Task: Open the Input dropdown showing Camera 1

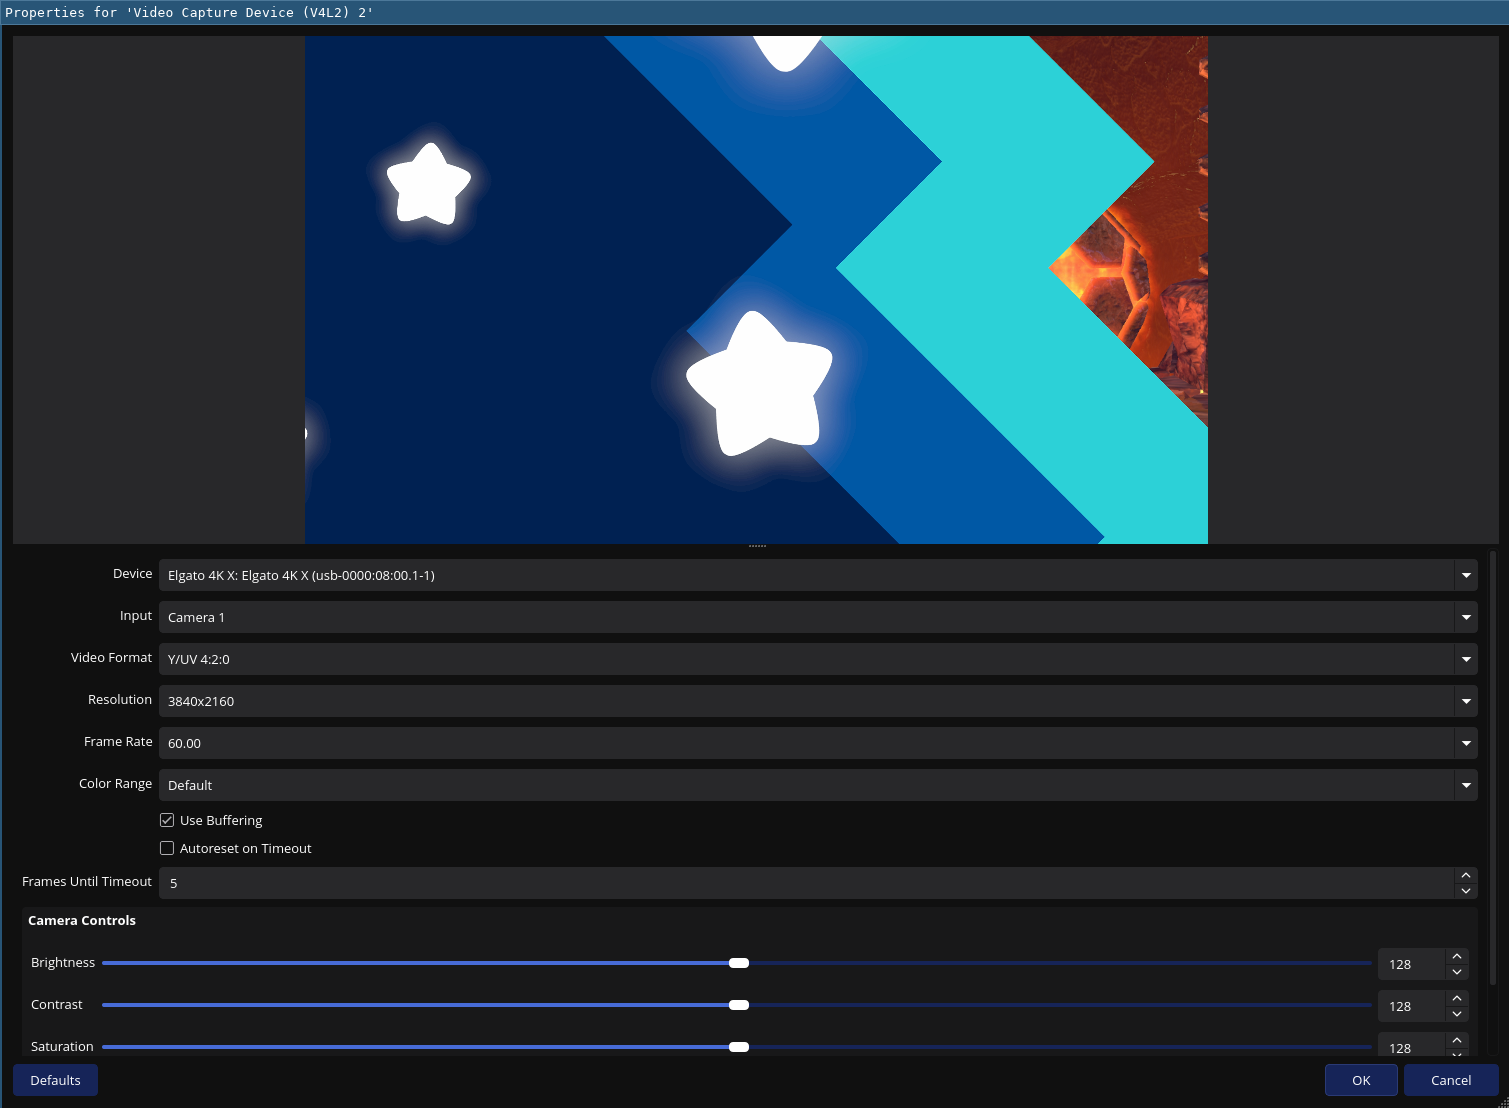Action: [x=818, y=617]
